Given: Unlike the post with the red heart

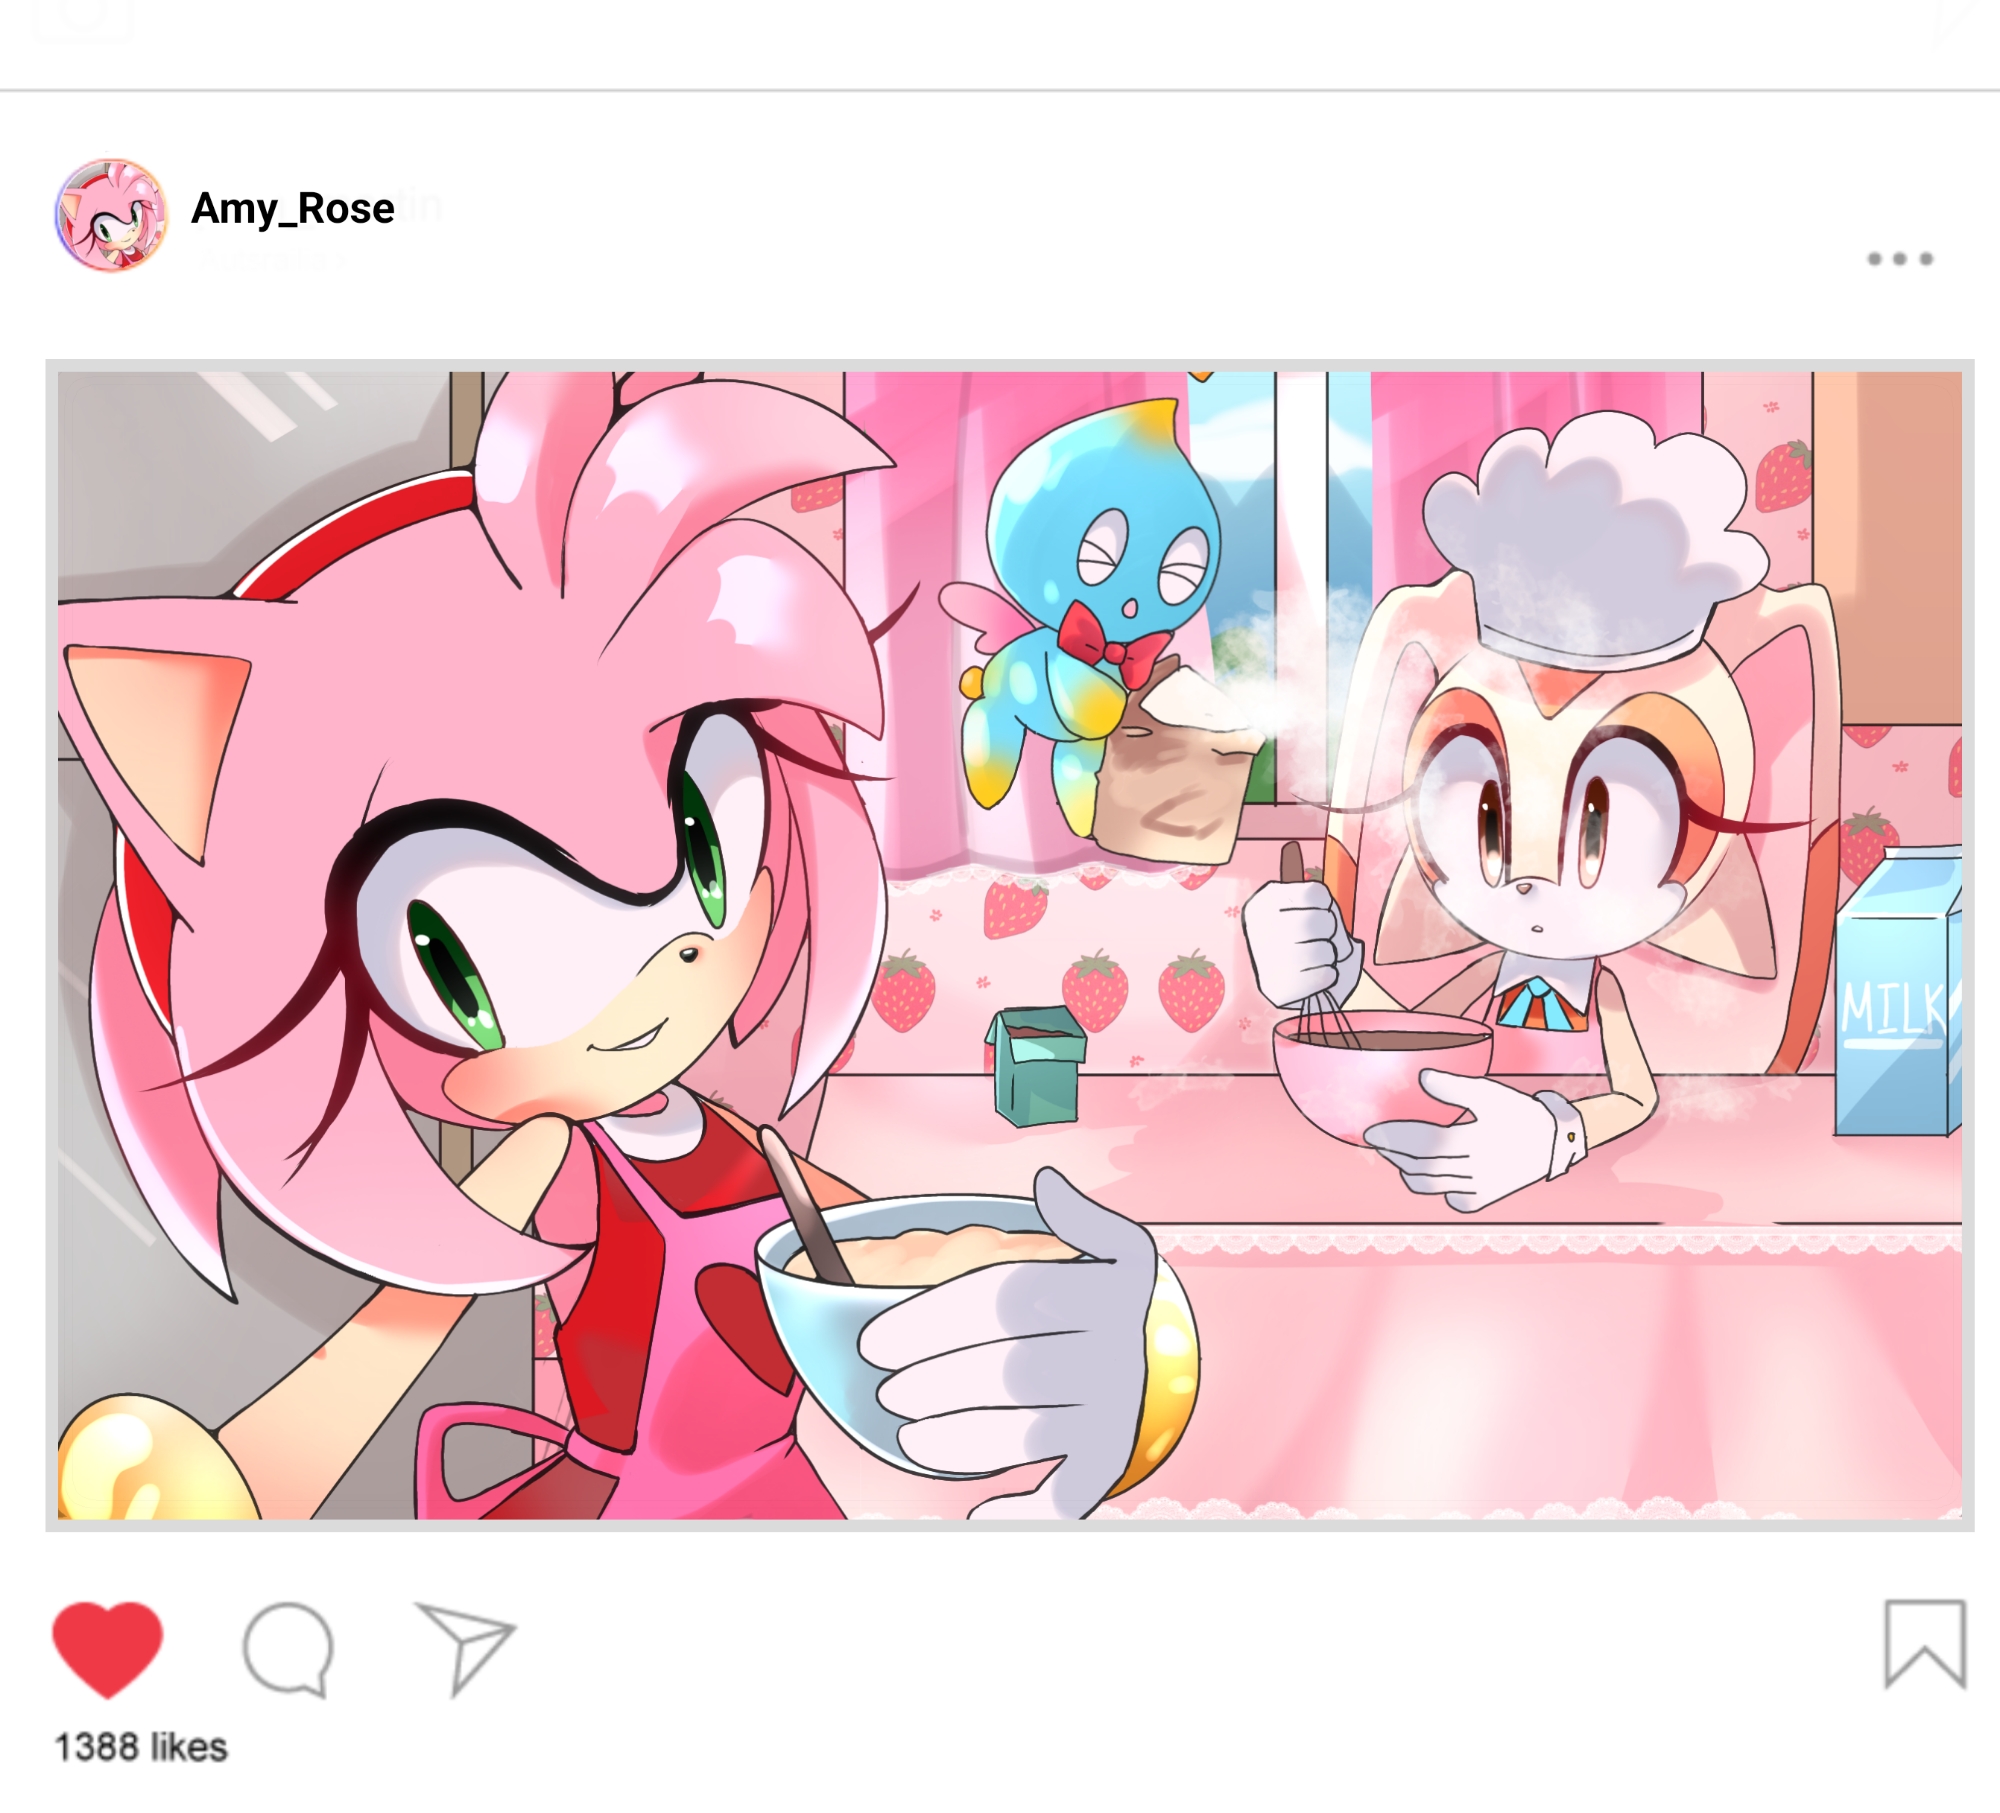Looking at the screenshot, I should [x=107, y=1649].
